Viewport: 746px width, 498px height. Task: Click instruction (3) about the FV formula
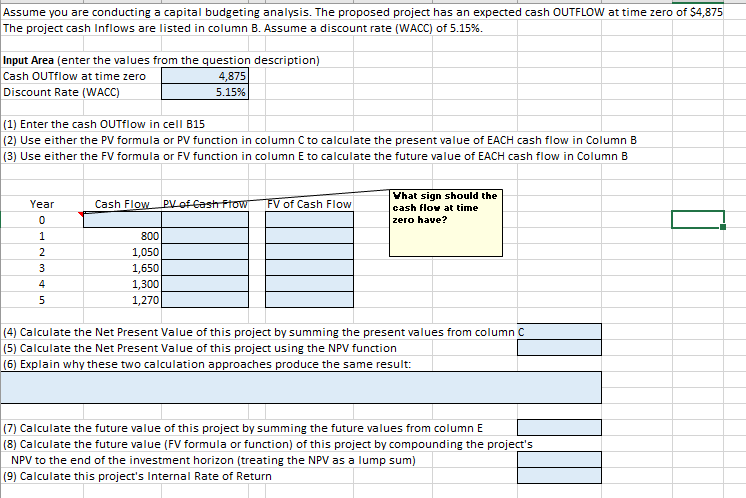tap(315, 156)
